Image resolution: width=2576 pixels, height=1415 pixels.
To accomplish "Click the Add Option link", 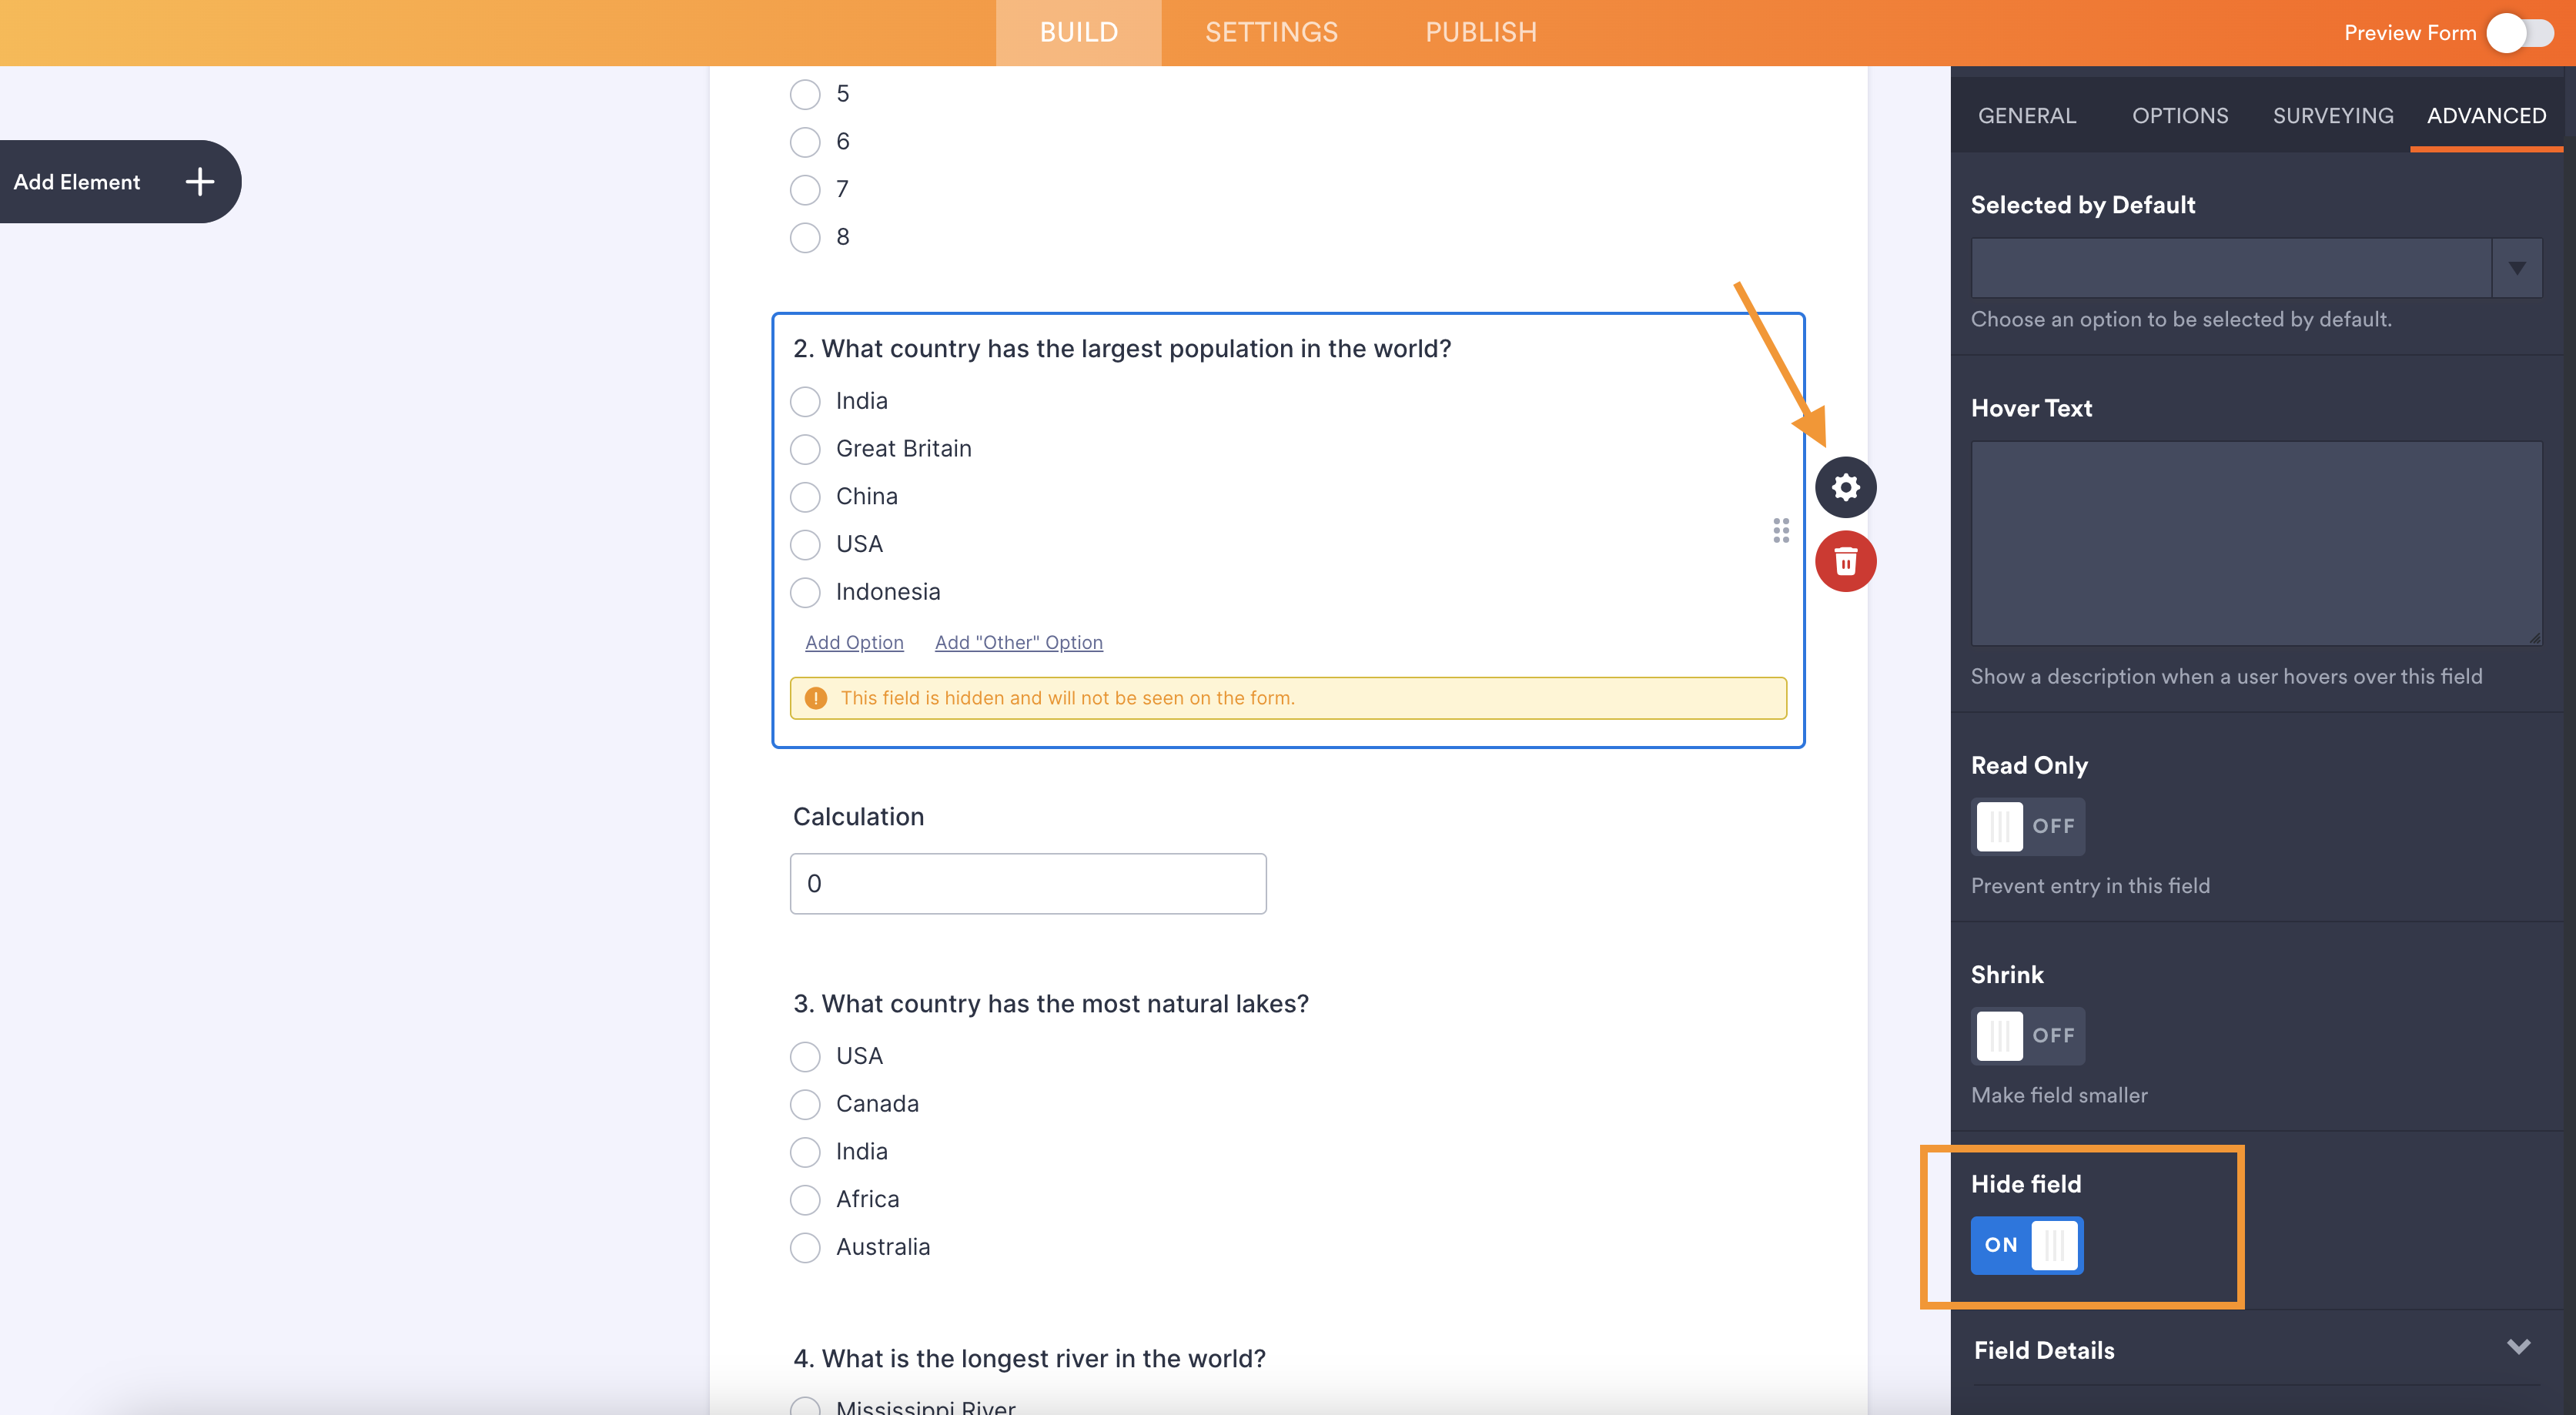I will (854, 641).
